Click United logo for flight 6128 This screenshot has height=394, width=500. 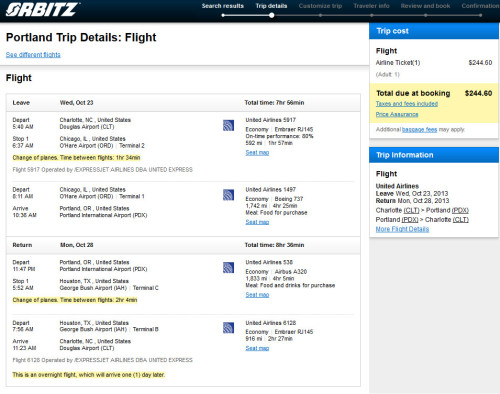pos(228,328)
